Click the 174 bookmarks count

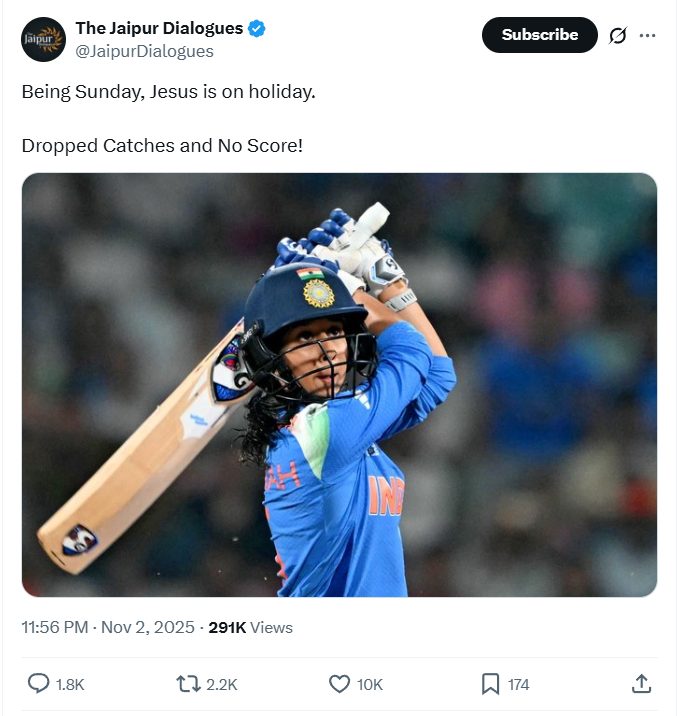click(518, 685)
